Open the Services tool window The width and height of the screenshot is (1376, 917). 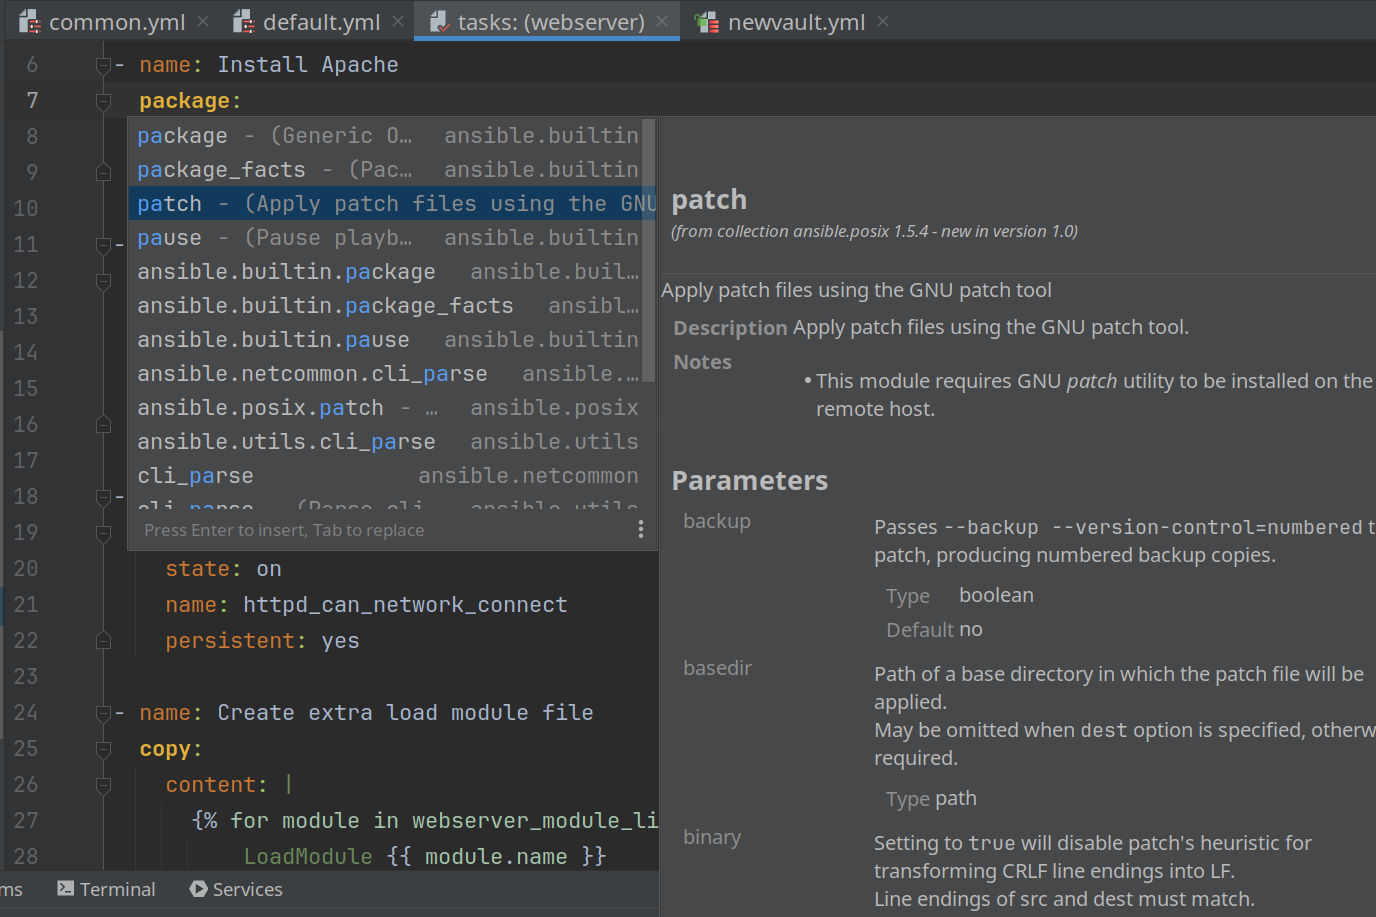coord(236,889)
